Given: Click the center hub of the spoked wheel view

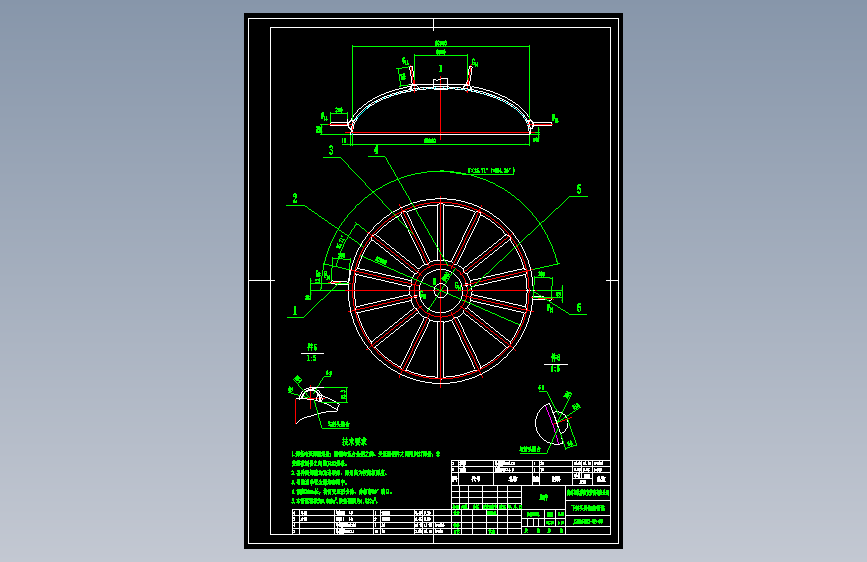Looking at the screenshot, I should [441, 290].
